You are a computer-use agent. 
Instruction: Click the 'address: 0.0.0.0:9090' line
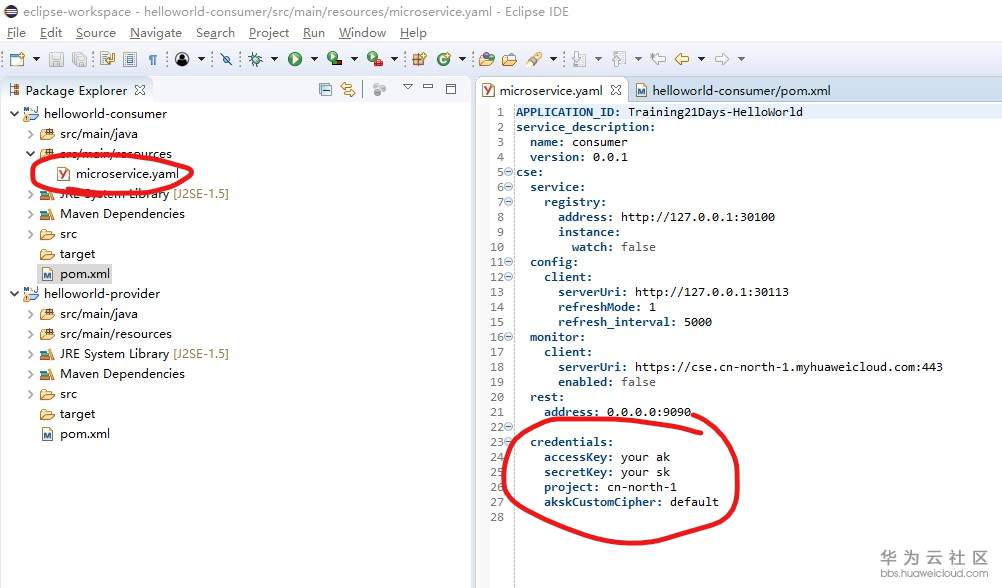[617, 412]
